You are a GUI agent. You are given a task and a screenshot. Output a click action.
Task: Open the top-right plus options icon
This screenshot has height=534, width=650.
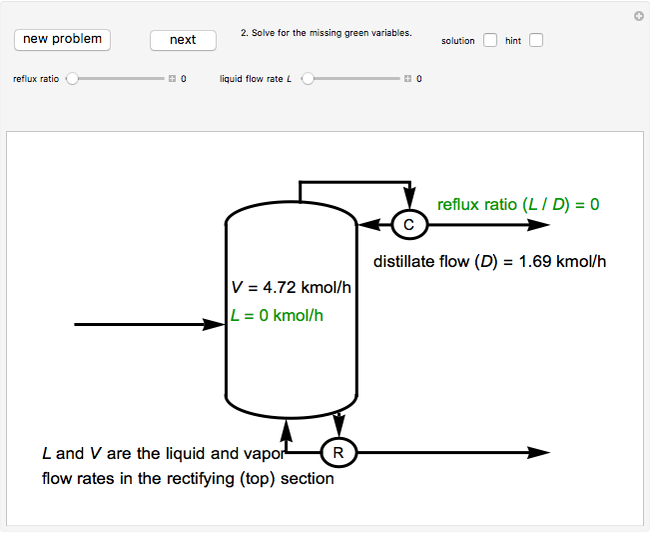click(638, 16)
